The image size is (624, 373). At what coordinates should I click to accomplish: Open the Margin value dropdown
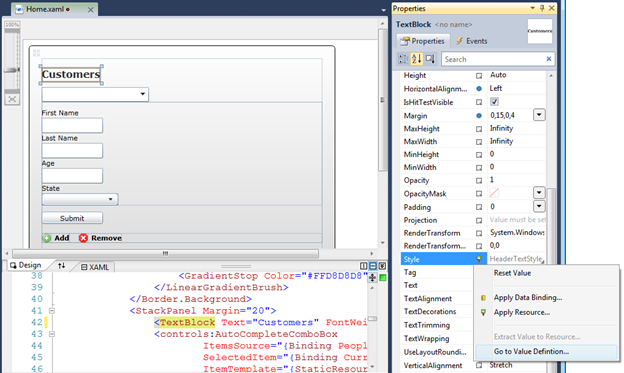[539, 115]
